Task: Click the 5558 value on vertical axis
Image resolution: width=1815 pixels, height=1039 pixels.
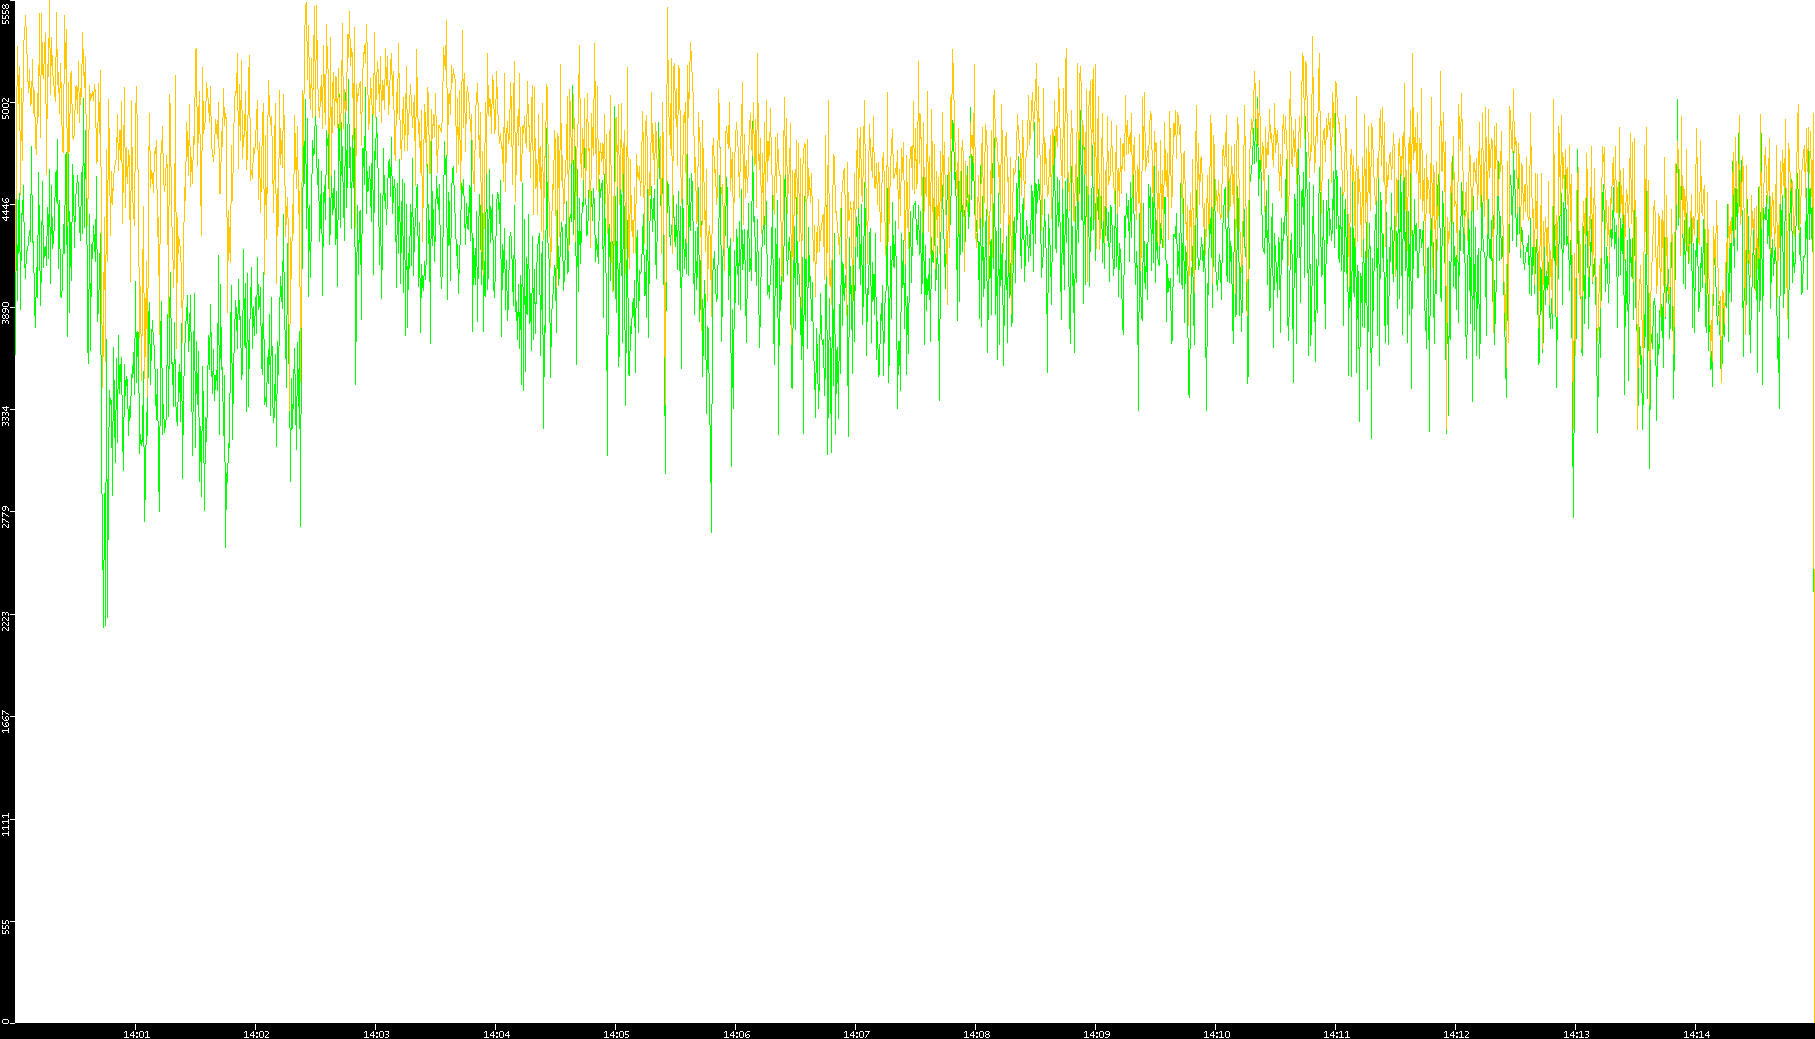Action: [x=7, y=12]
